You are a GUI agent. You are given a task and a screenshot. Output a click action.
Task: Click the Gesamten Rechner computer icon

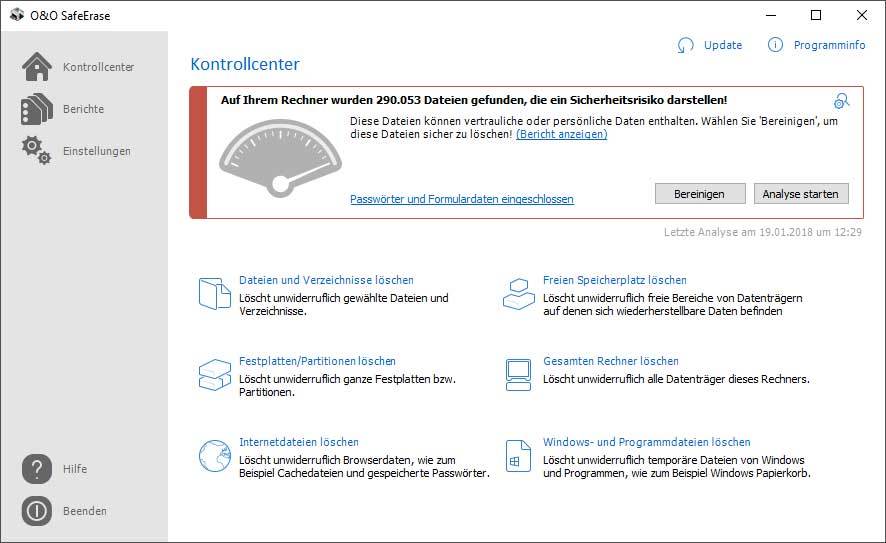pyautogui.click(x=518, y=374)
